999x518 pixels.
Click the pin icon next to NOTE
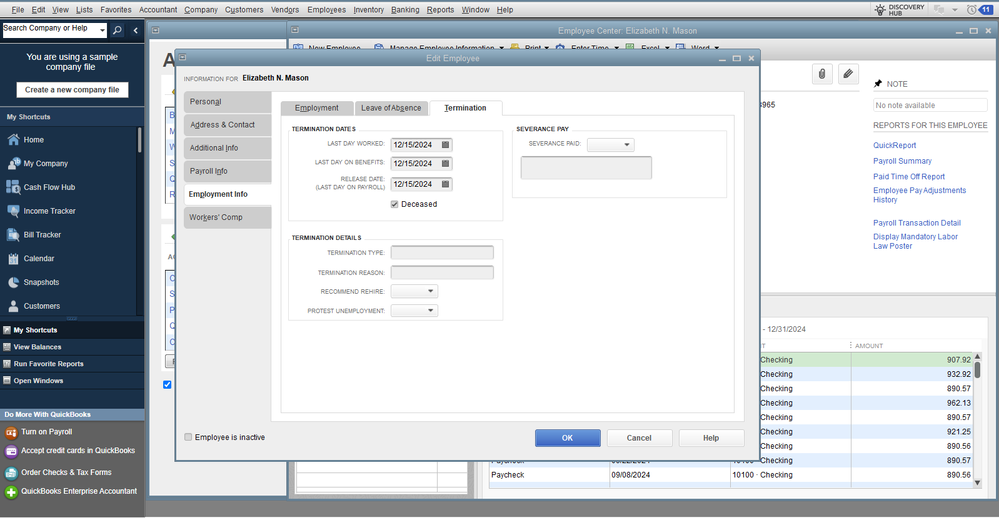click(x=878, y=83)
